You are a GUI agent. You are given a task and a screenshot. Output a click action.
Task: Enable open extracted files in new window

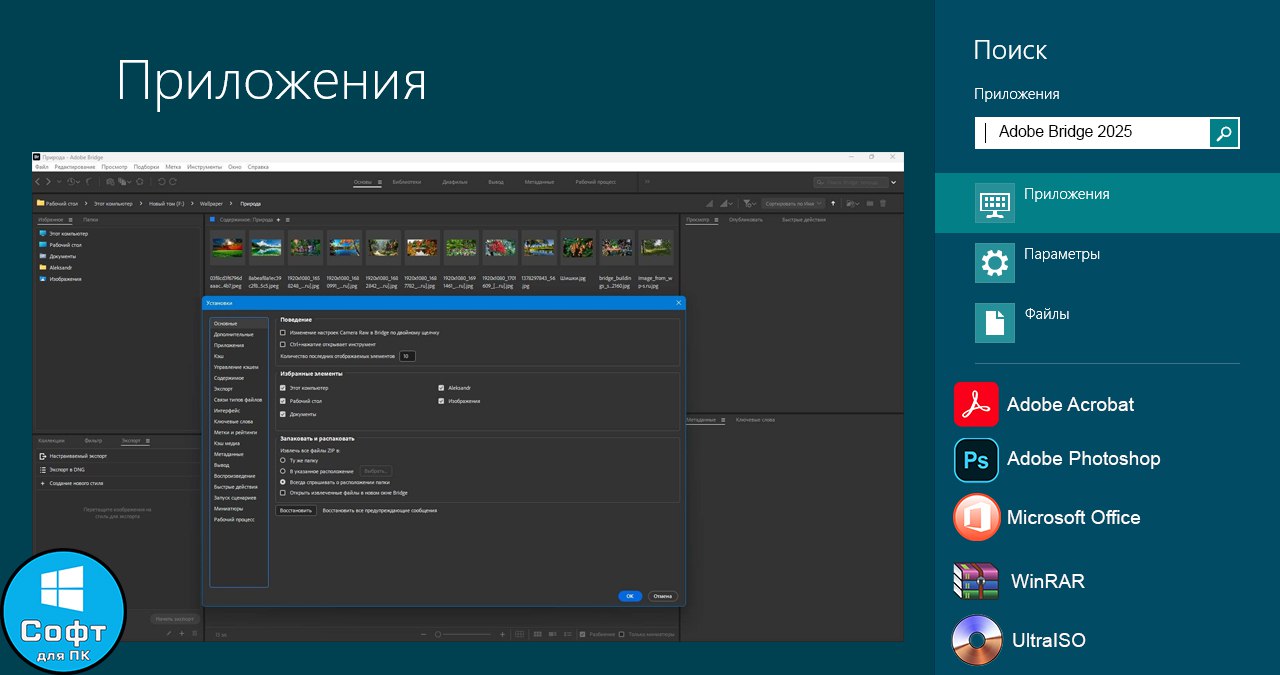pyautogui.click(x=283, y=492)
